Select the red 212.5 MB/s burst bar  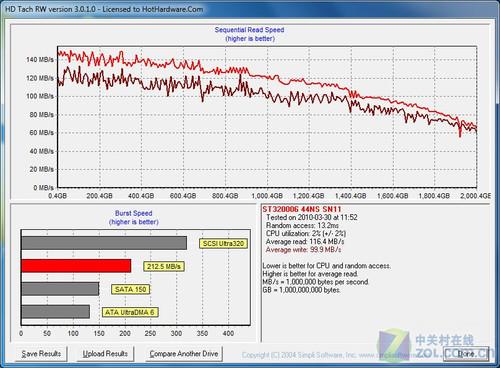click(76, 266)
